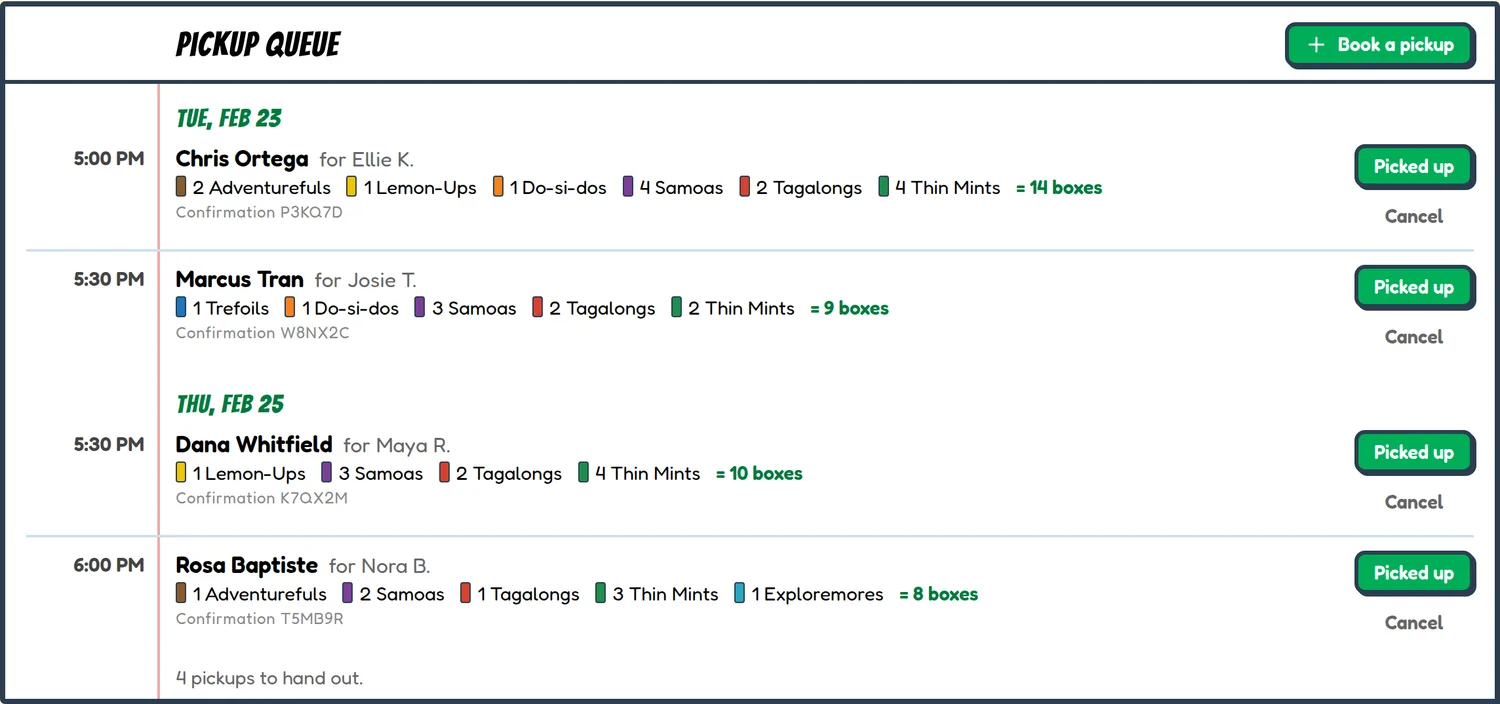The width and height of the screenshot is (1500, 704).
Task: Click the '= 8 boxes' total
Action: [938, 595]
